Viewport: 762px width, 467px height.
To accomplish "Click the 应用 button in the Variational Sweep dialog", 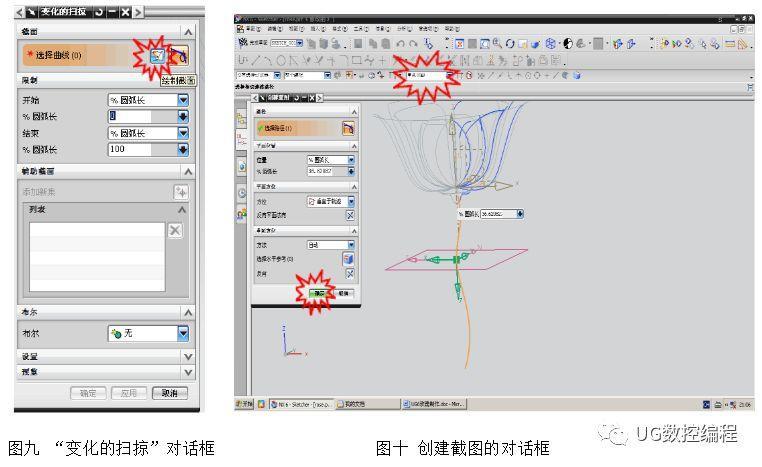I will (x=129, y=393).
